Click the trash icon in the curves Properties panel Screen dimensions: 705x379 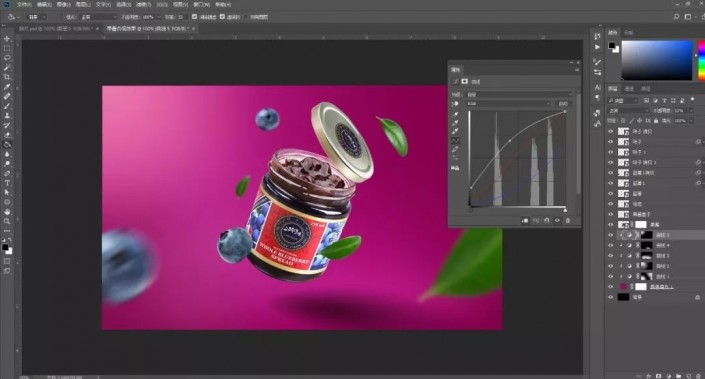pyautogui.click(x=568, y=220)
